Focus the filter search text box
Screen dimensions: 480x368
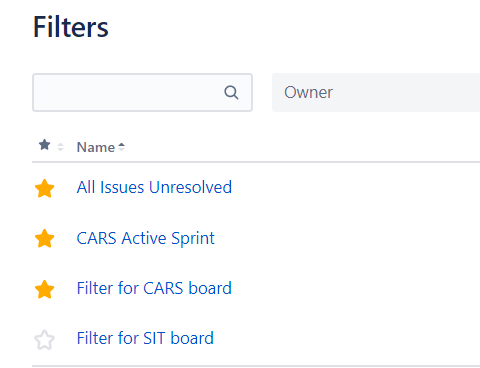click(x=142, y=92)
